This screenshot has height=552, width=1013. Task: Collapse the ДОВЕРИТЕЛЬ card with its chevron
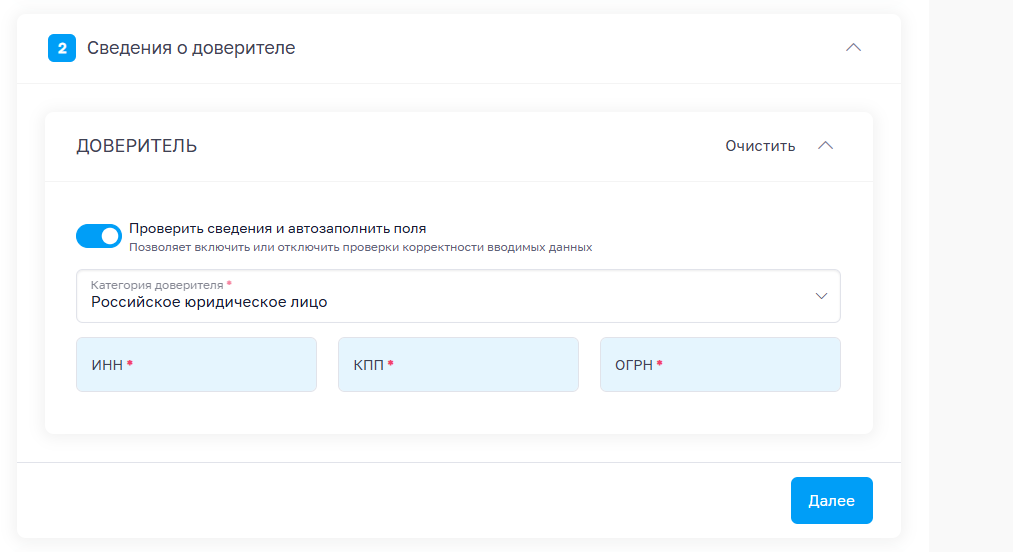[x=825, y=145]
